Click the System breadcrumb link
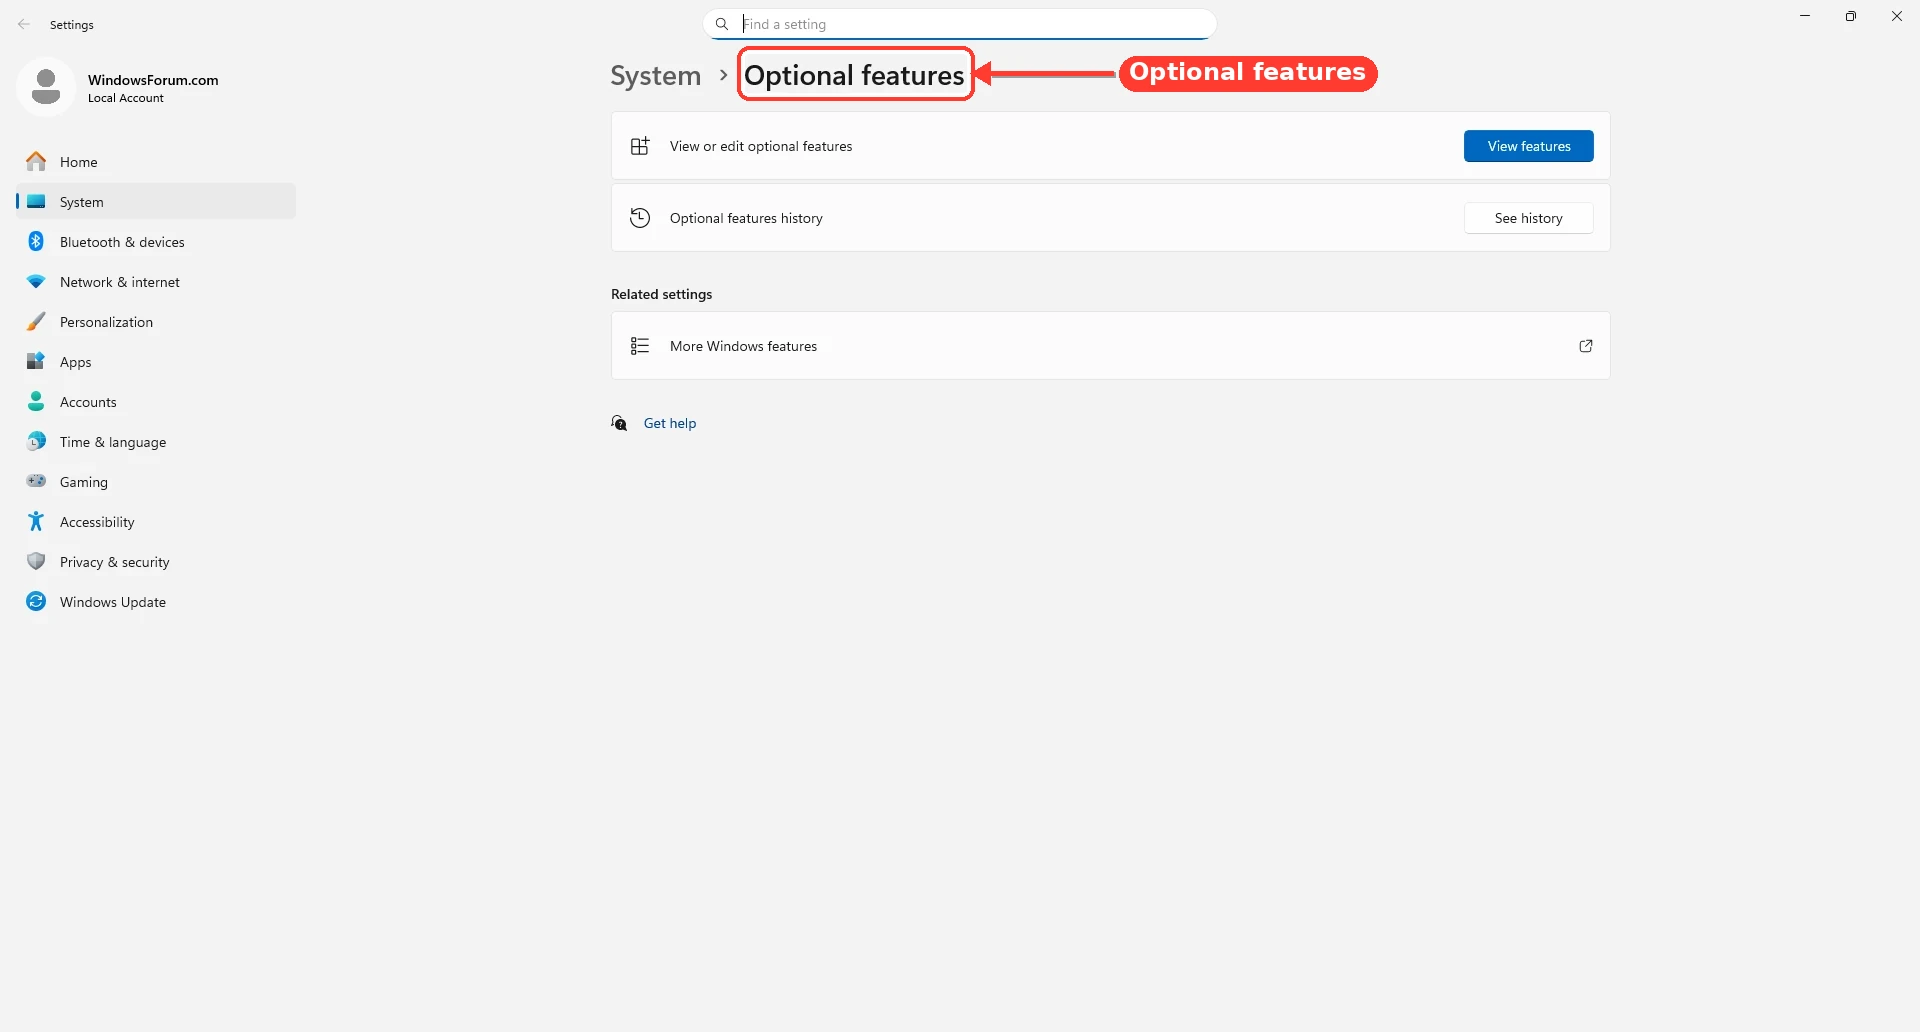The height and width of the screenshot is (1032, 1920). pyautogui.click(x=656, y=76)
